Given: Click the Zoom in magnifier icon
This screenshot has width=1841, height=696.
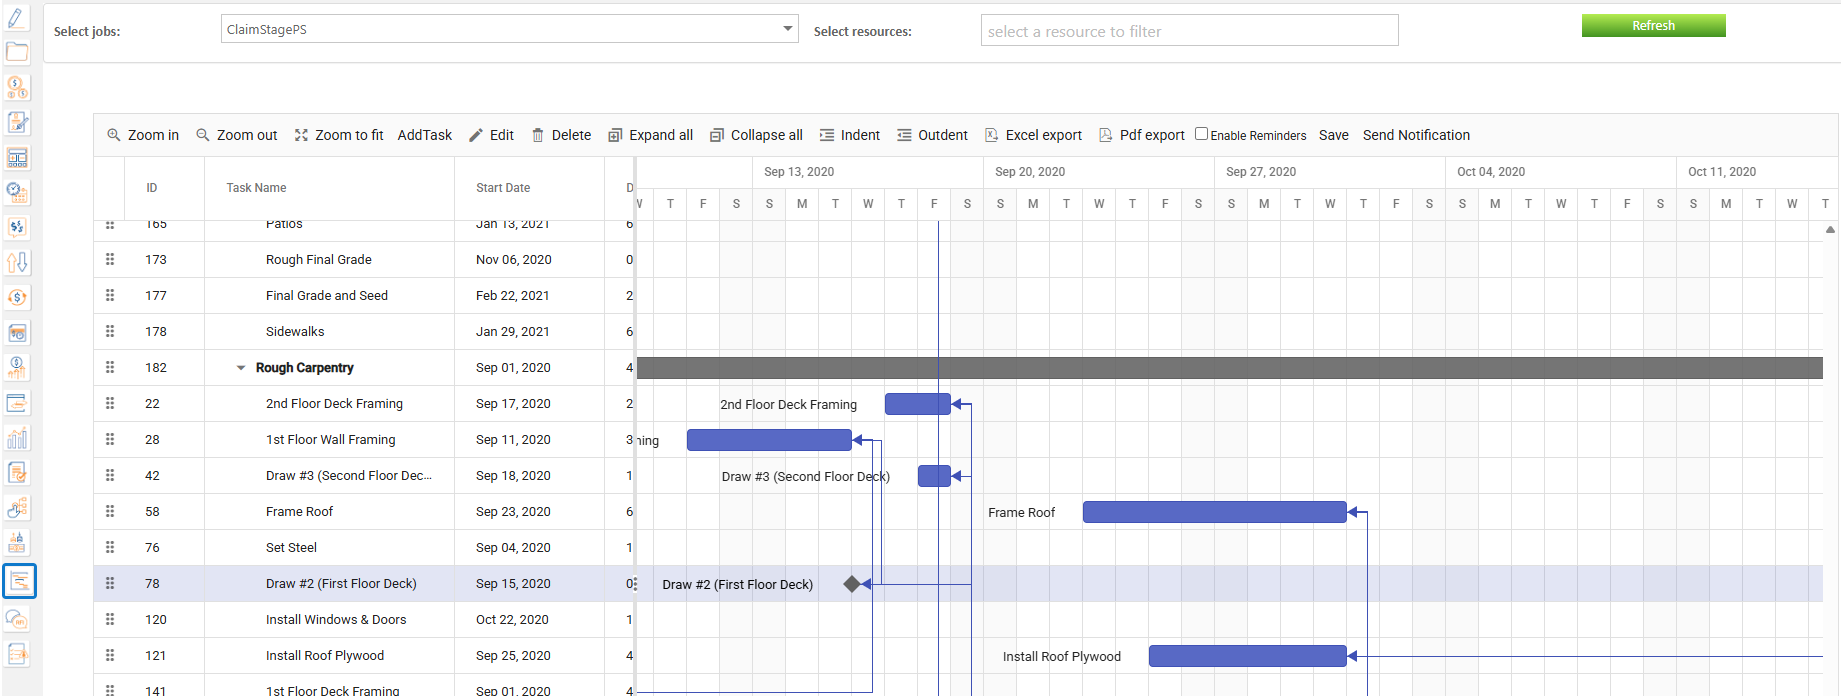Looking at the screenshot, I should pyautogui.click(x=114, y=135).
